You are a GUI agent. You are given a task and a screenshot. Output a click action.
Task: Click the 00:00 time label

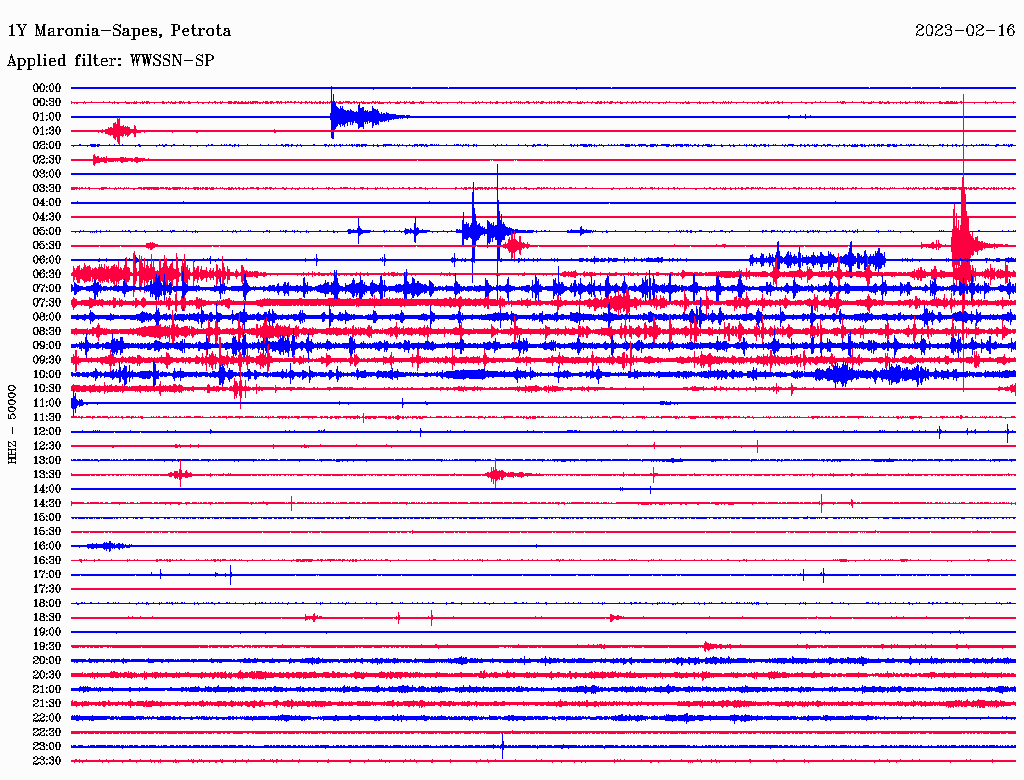(47, 88)
